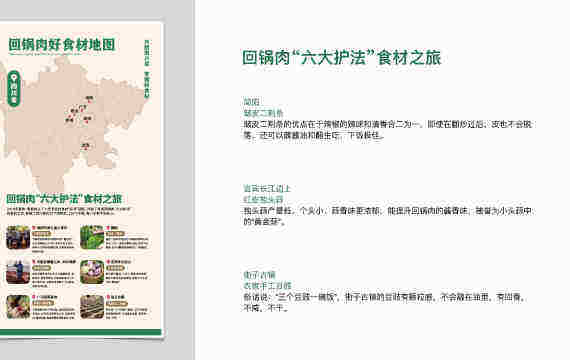The image size is (570, 360).
Task: Open the green vegetable photo thumbnail
Action: click(92, 237)
